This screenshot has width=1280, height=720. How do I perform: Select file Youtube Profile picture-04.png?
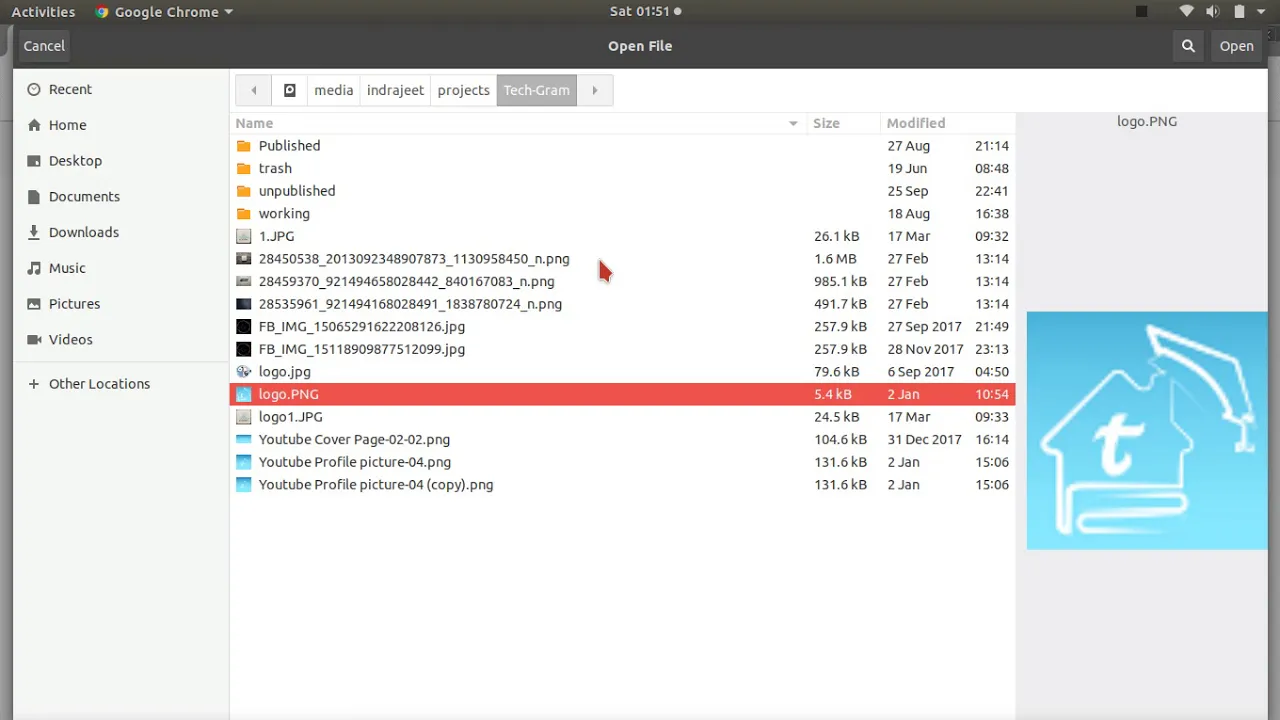click(x=622, y=462)
